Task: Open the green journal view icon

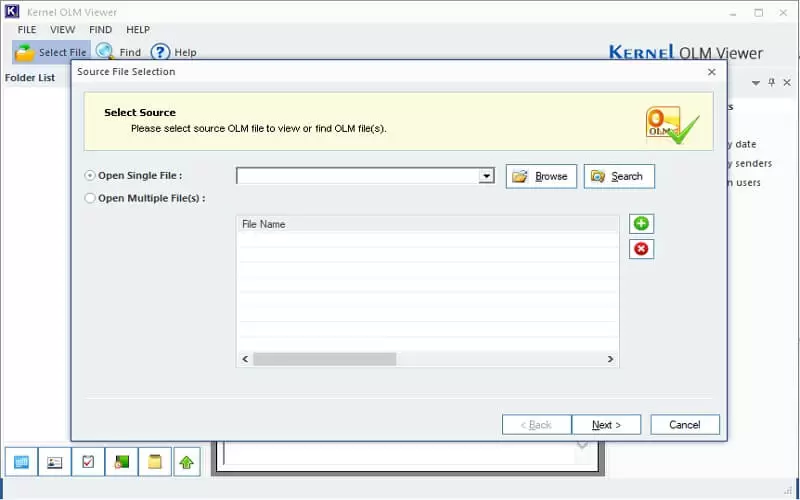Action: point(121,462)
